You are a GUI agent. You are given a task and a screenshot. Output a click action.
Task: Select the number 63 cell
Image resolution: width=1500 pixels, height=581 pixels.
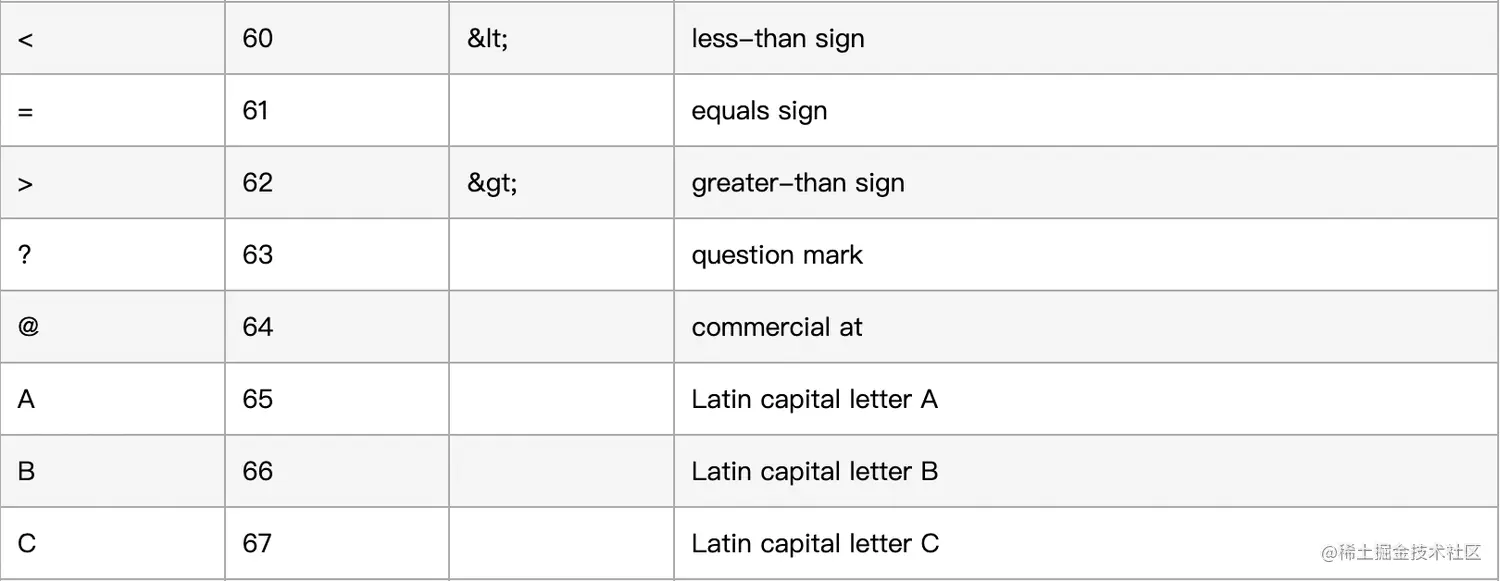tap(258, 255)
